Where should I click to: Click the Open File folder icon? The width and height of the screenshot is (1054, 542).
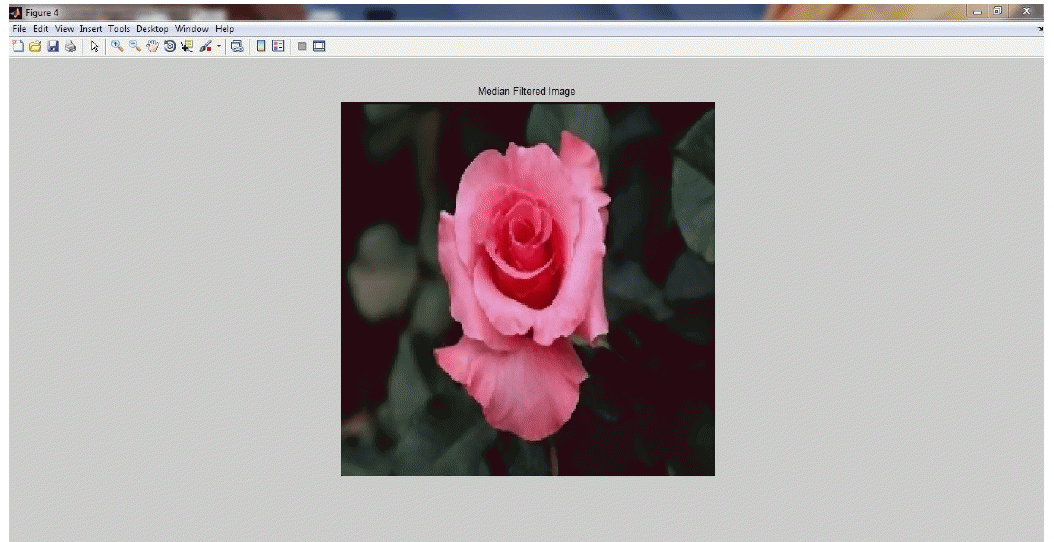pos(35,46)
